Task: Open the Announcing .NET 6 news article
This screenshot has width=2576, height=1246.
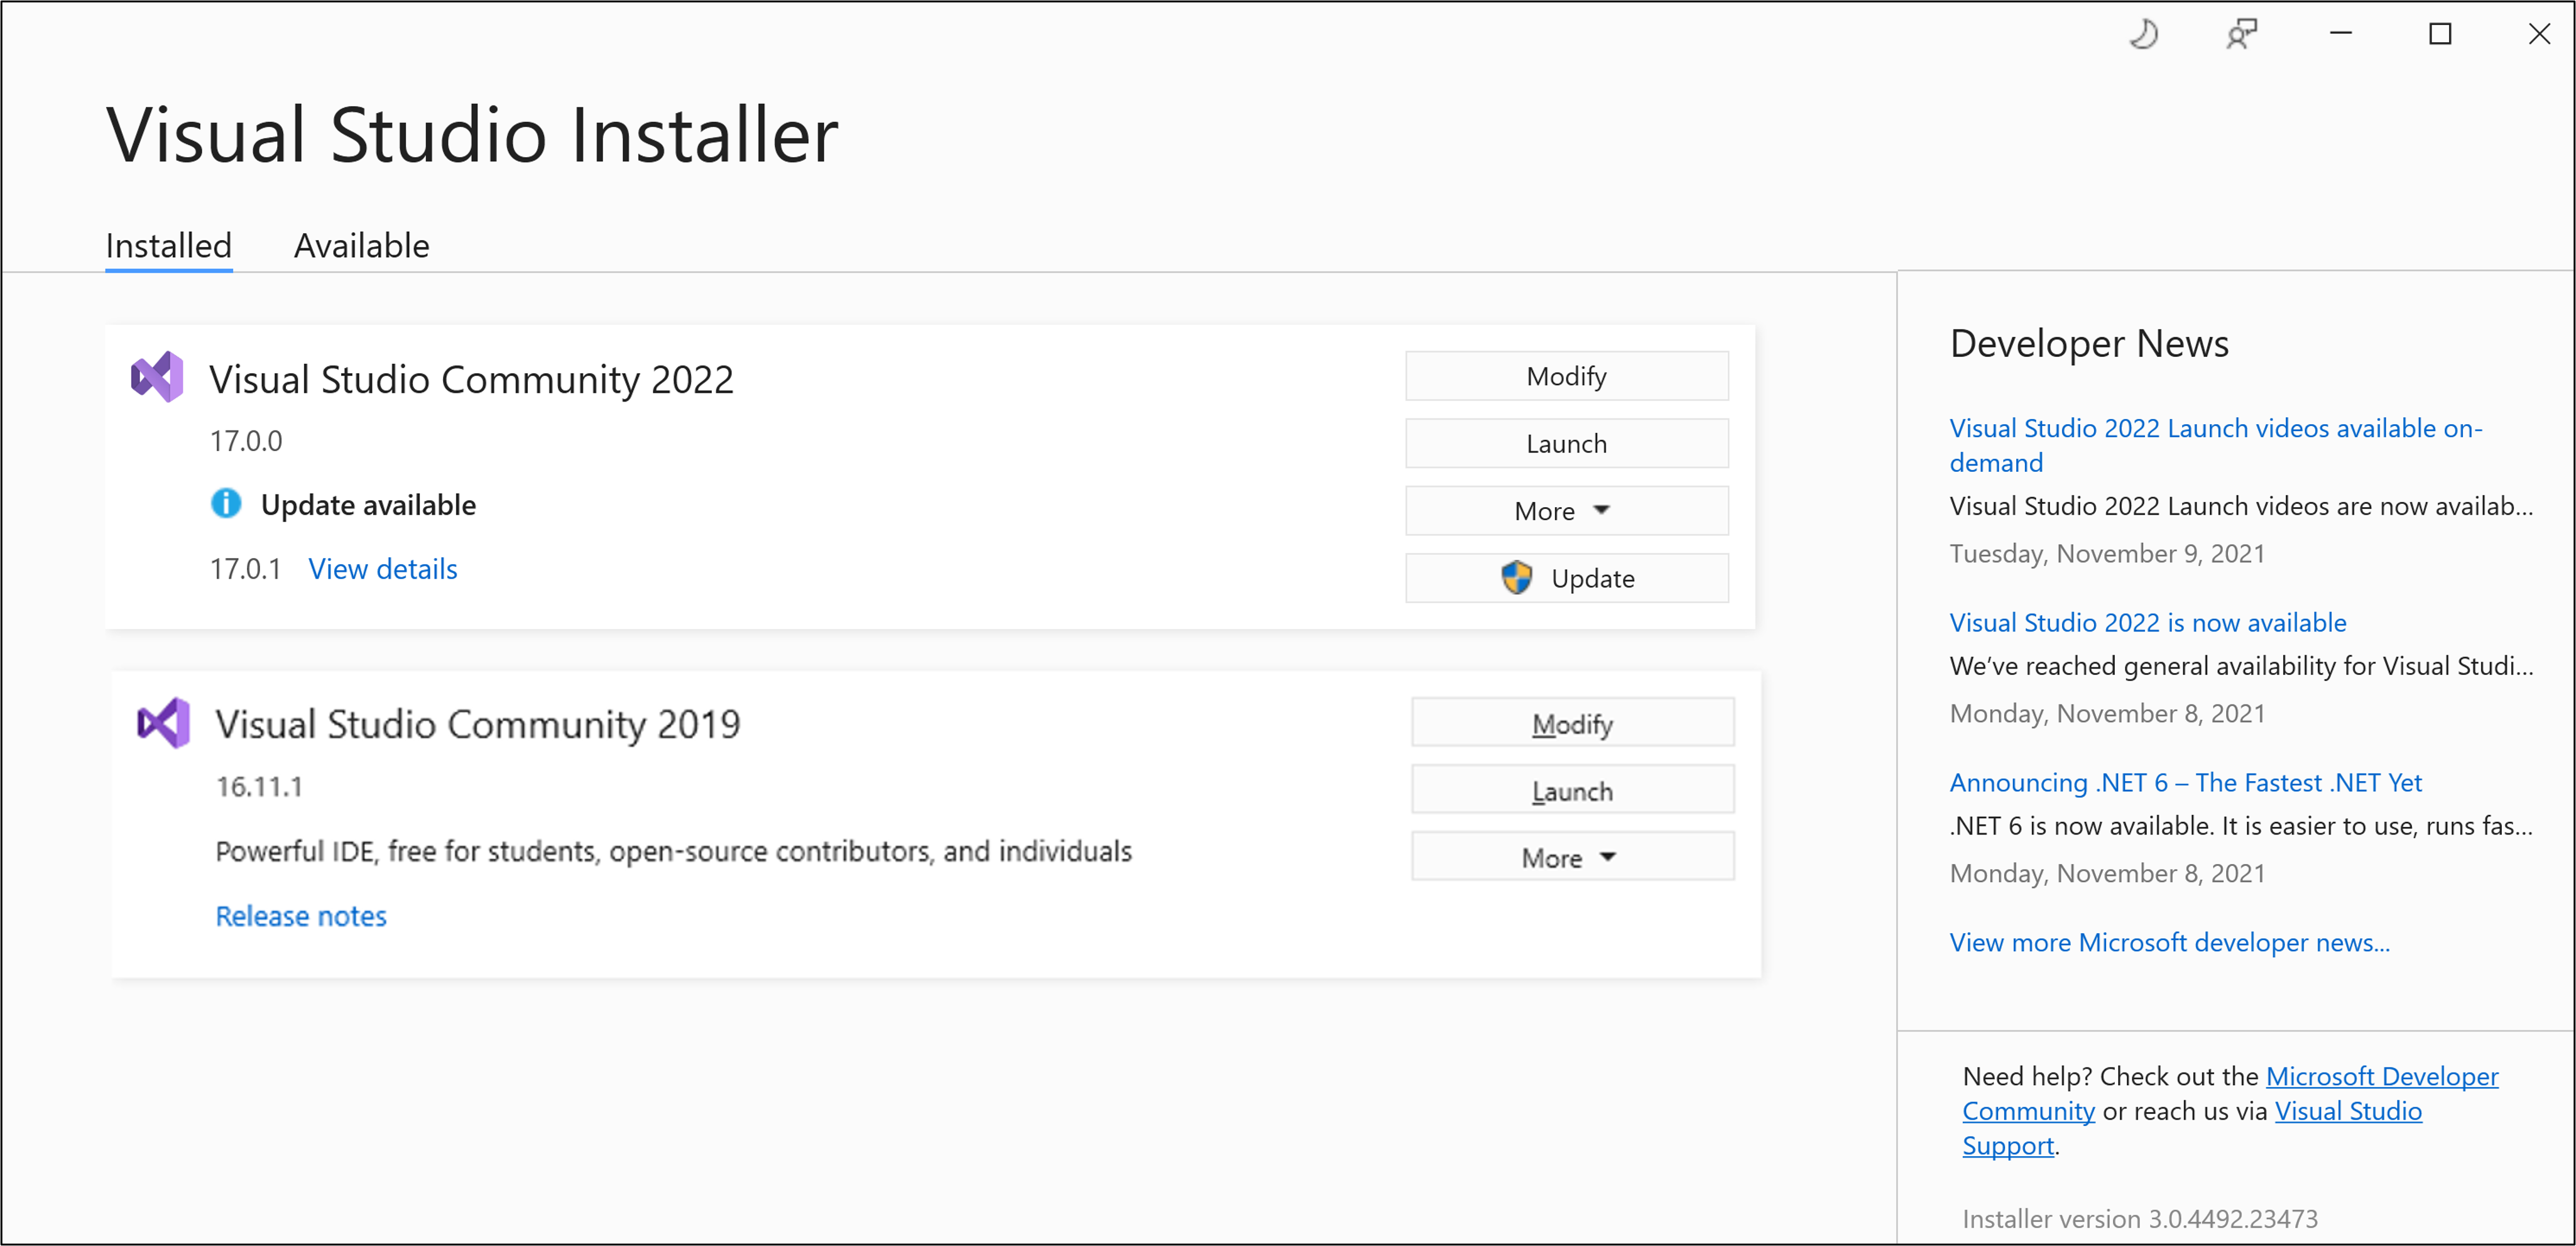Action: coord(2185,782)
